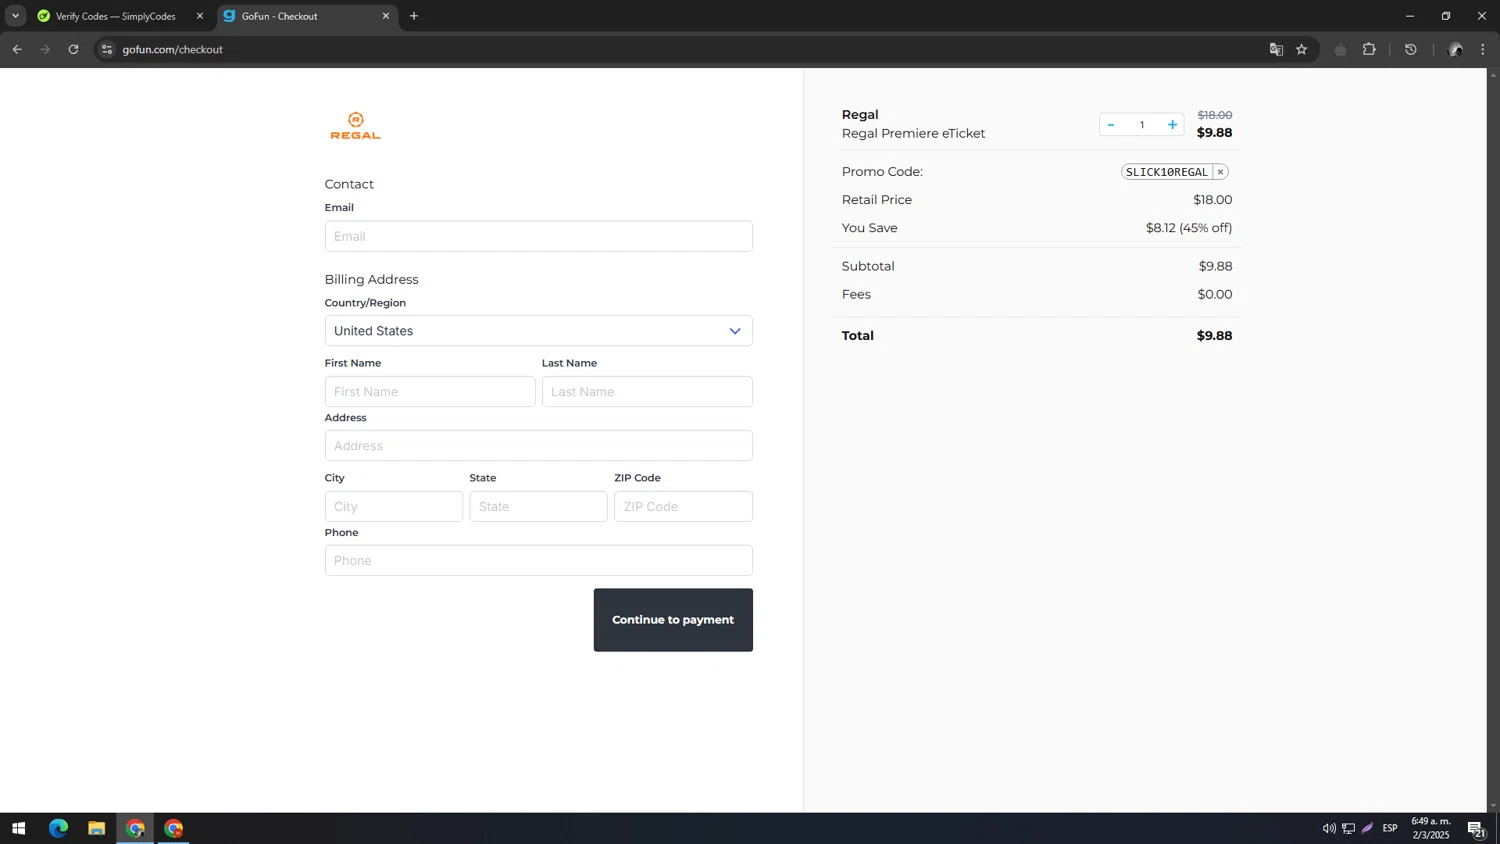Click the Retail Price $18.00 value

[x=1213, y=200]
